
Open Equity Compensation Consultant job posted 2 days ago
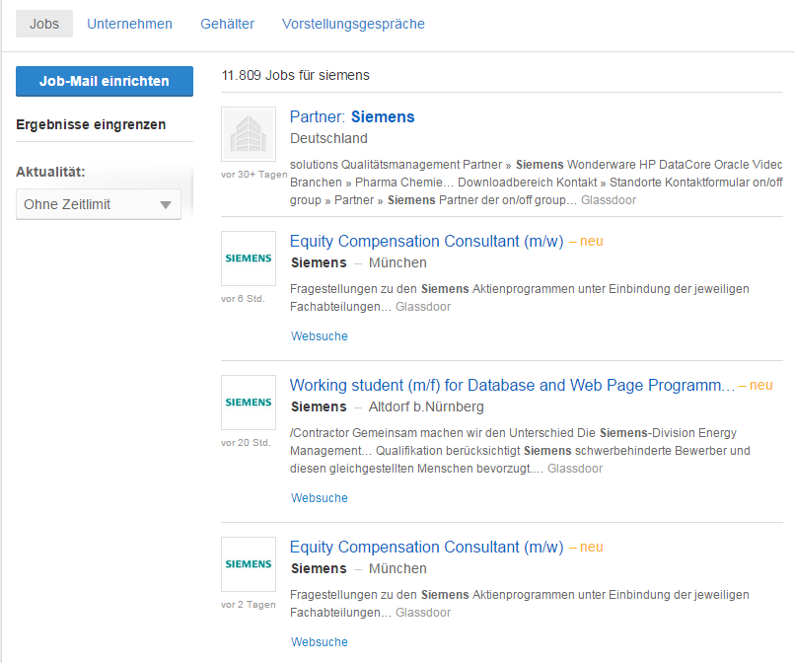pos(426,547)
